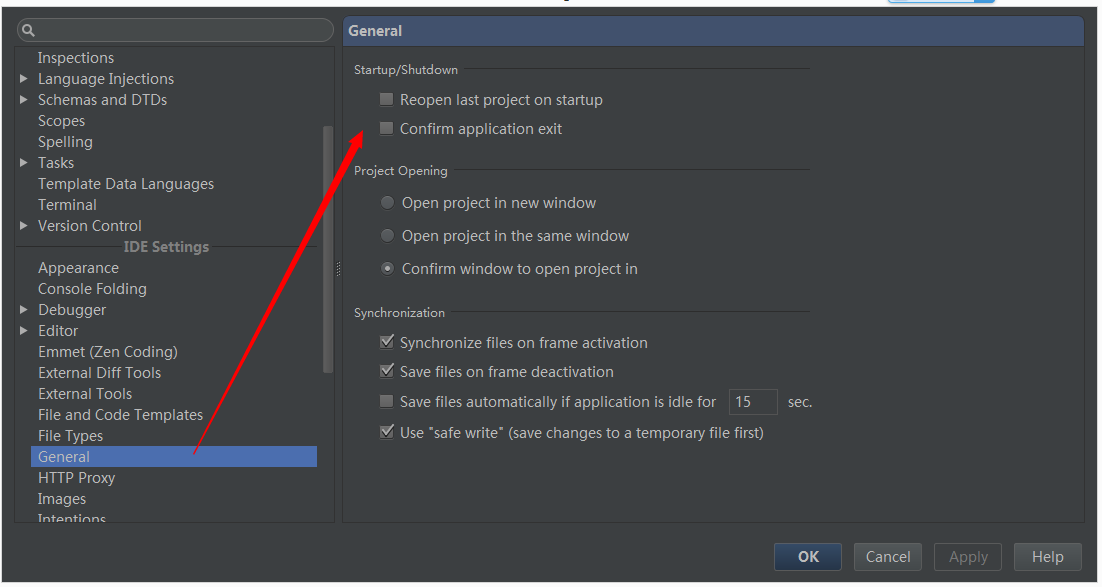Expand the Editor settings node
Image resolution: width=1102 pixels, height=587 pixels.
click(x=24, y=331)
